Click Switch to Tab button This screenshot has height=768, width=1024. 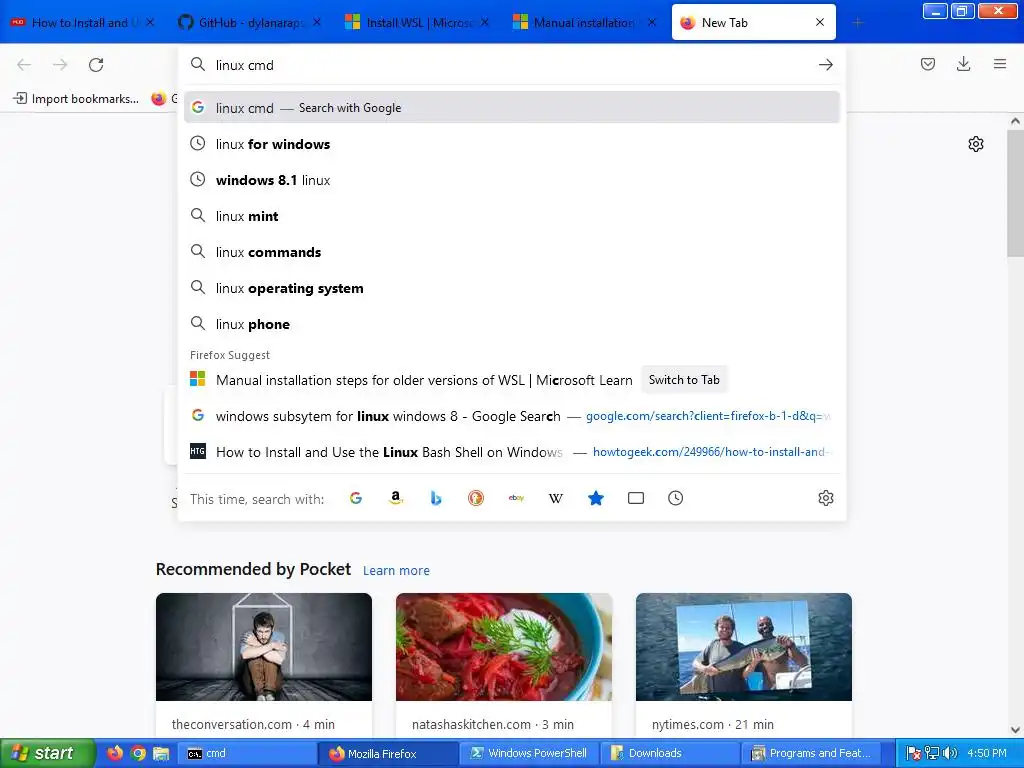point(684,379)
